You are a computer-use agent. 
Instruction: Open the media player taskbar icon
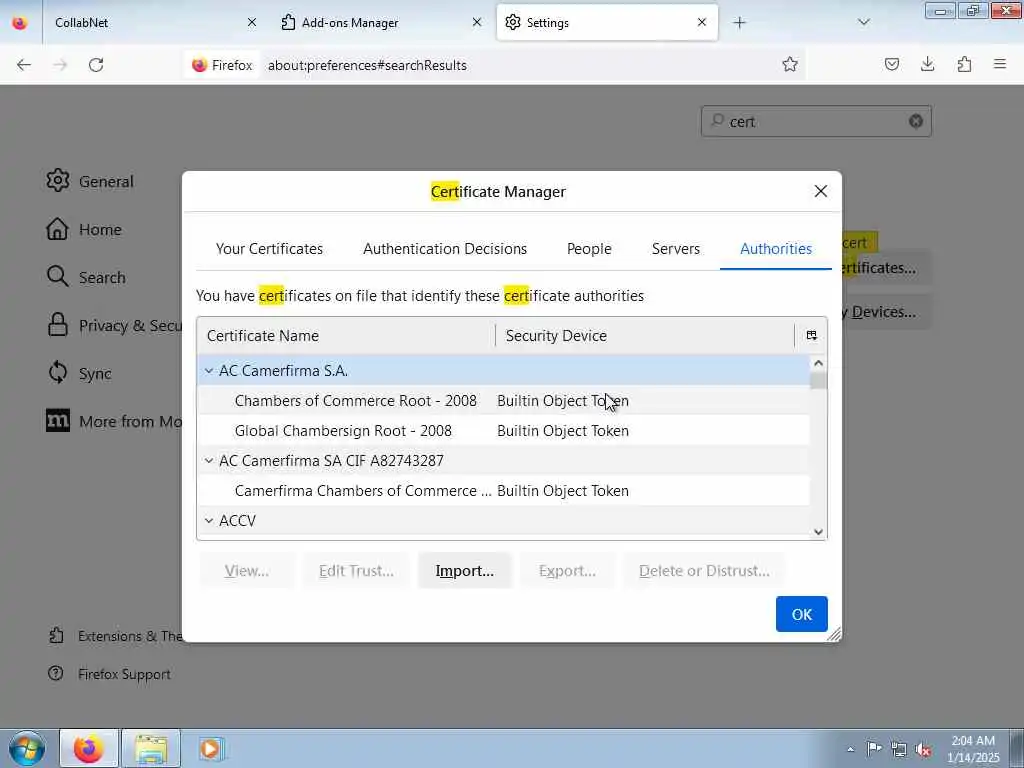tap(211, 749)
